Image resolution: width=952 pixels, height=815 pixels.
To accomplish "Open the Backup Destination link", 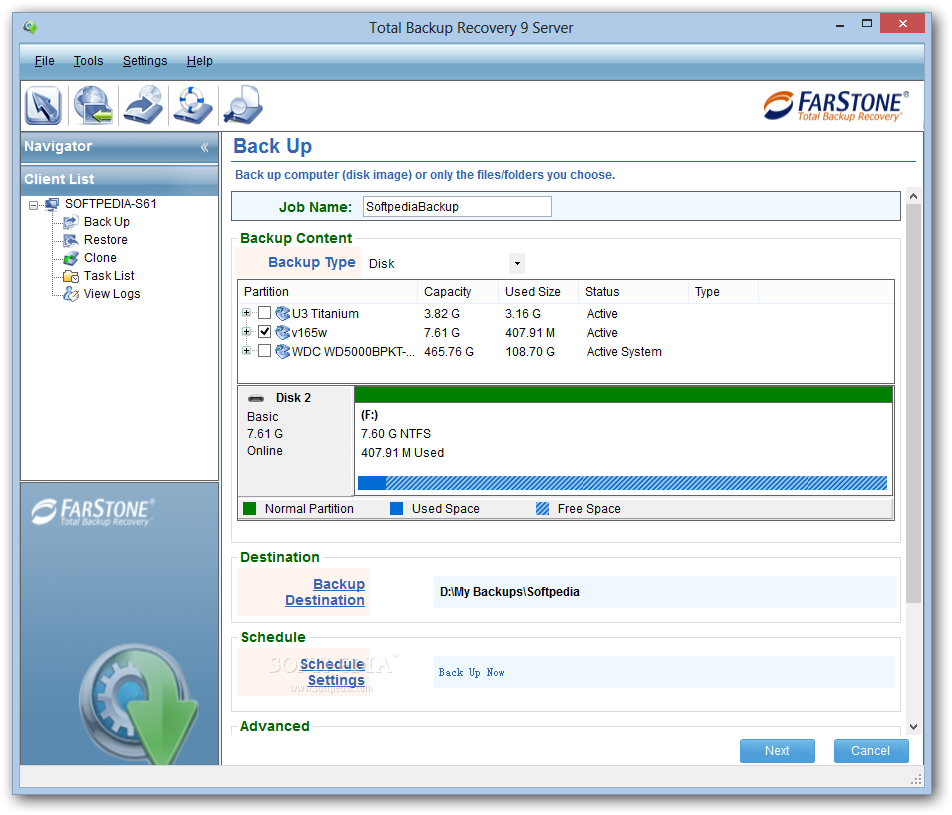I will pos(325,592).
